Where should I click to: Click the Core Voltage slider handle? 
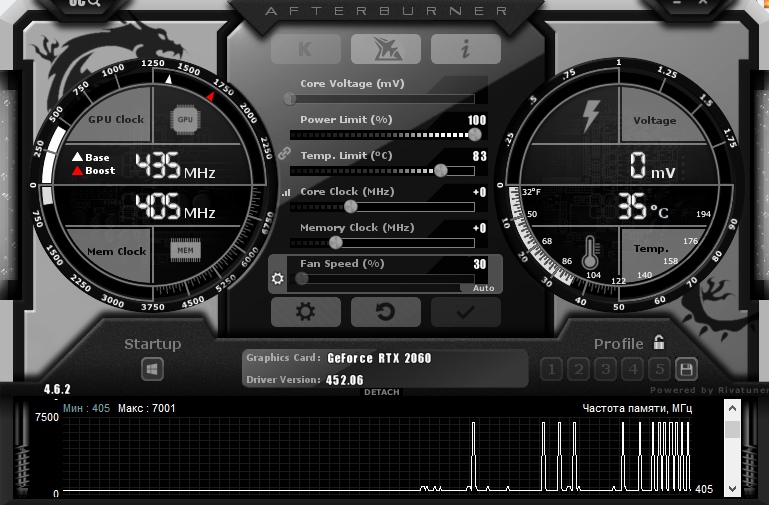coord(290,99)
